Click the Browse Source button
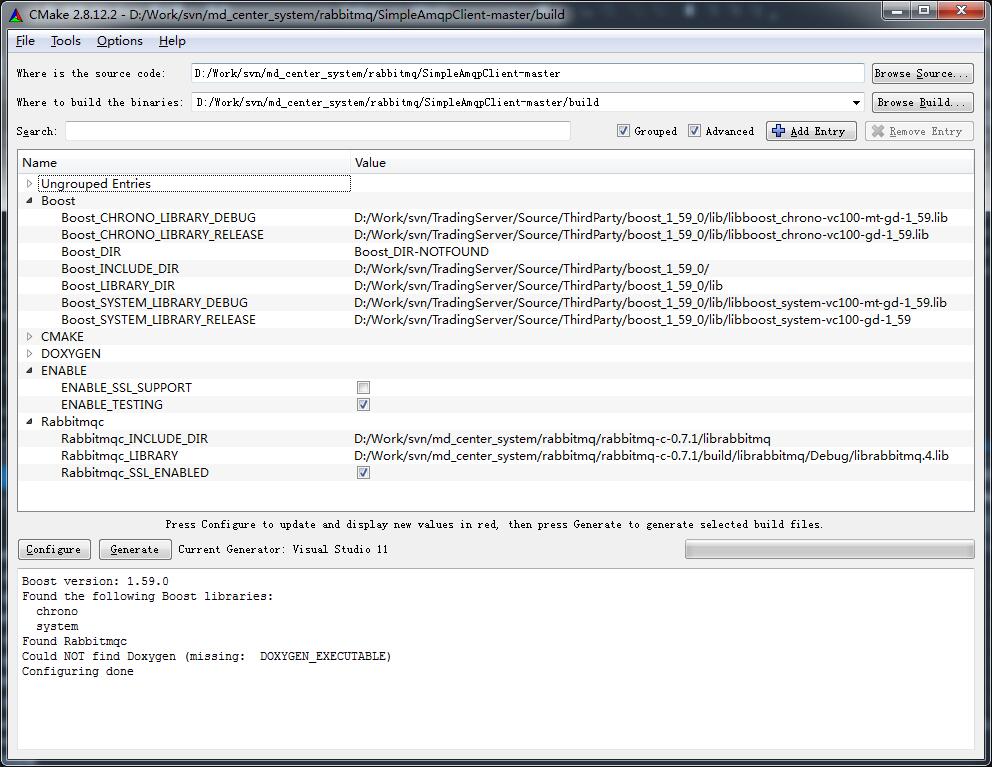Viewport: 992px width, 767px height. pos(922,73)
